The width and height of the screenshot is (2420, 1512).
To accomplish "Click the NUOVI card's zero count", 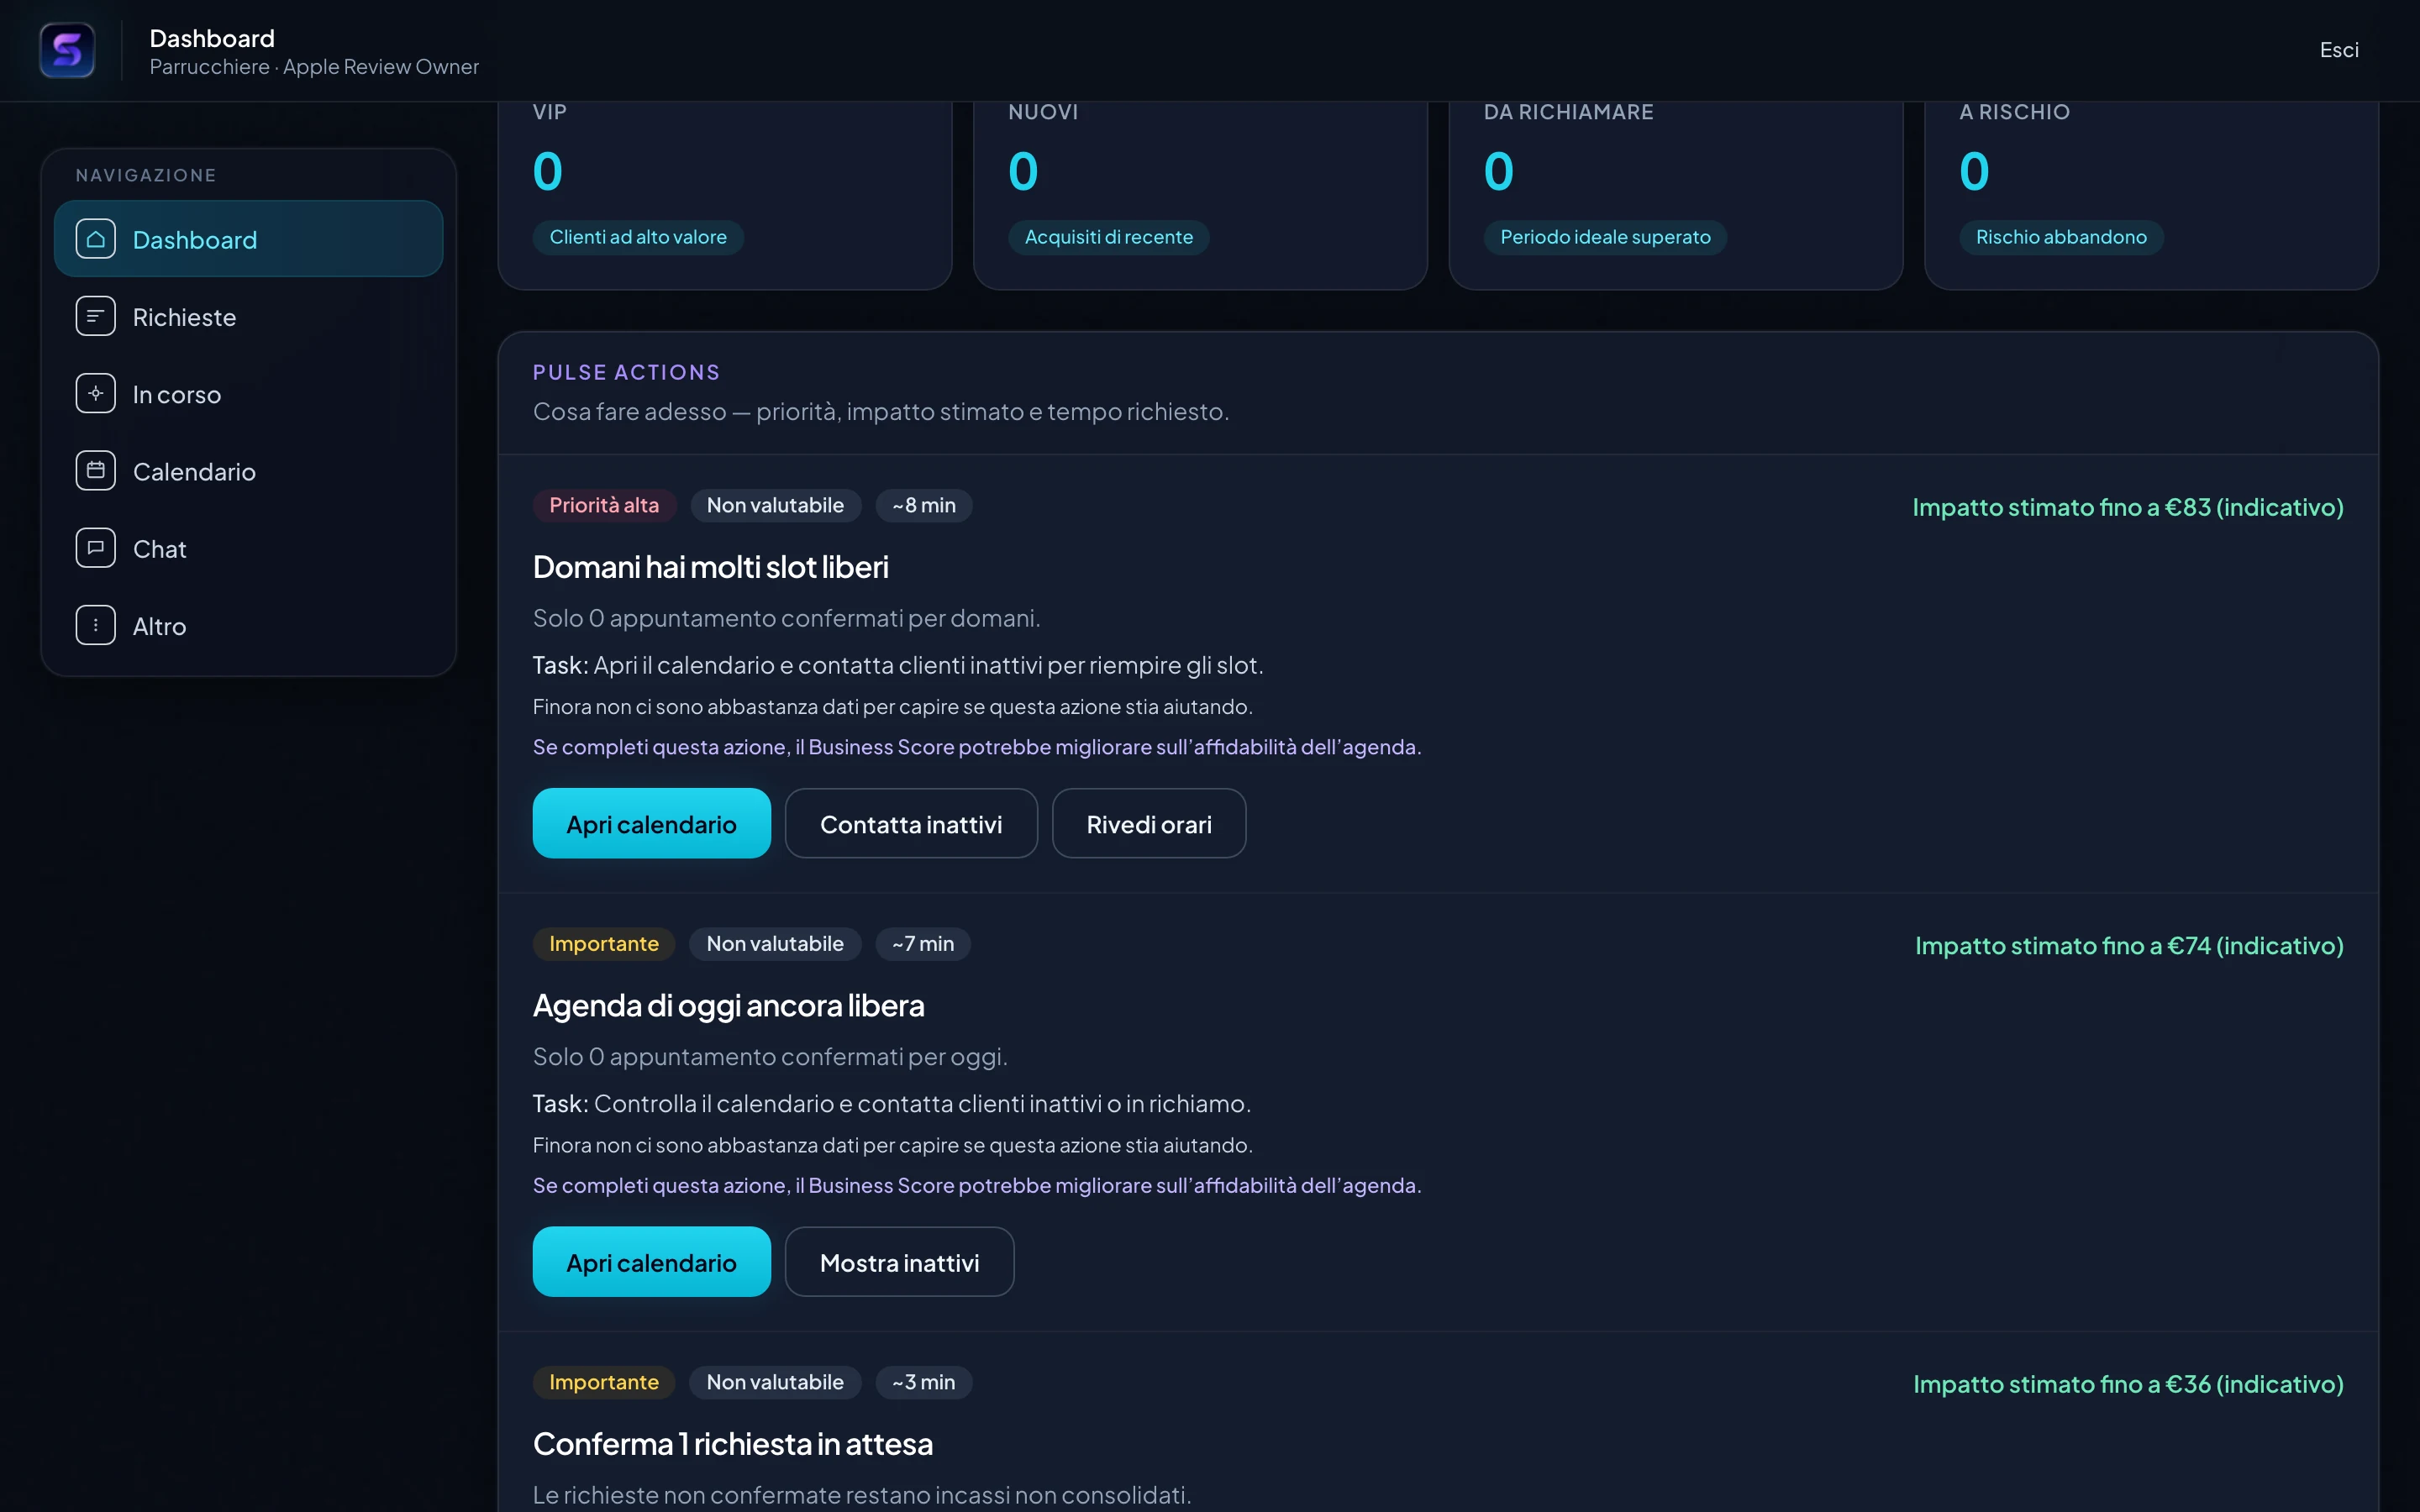I will point(1023,171).
